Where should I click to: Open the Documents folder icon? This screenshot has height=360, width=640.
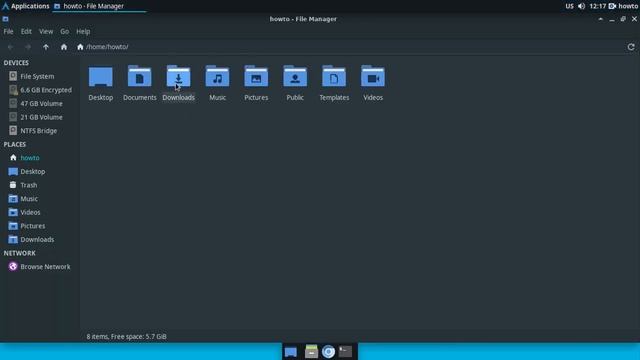click(140, 76)
